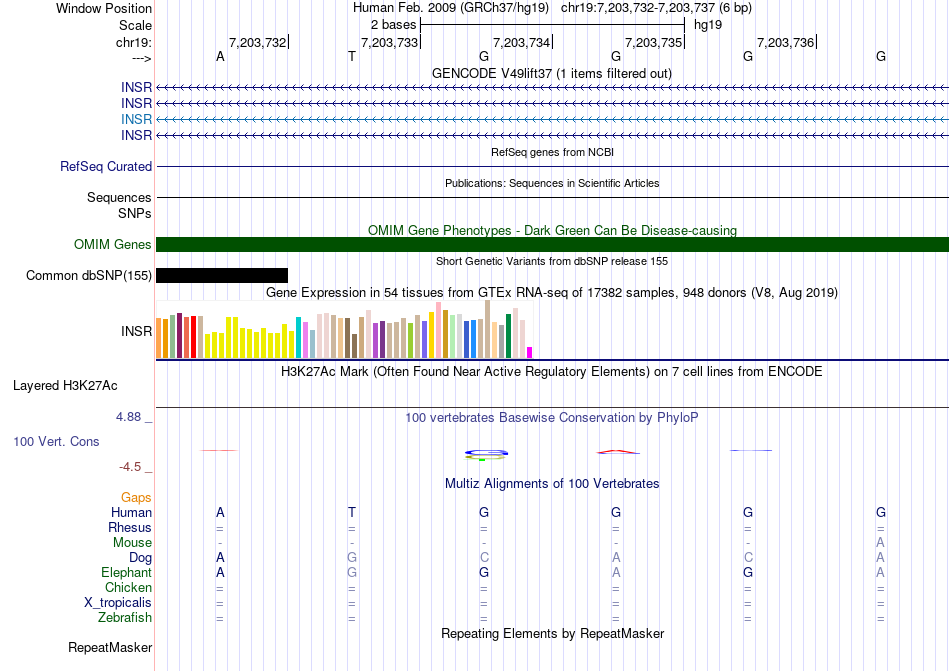The image size is (950, 671).
Task: Open the RefSeq Curated track label
Action: [x=106, y=167]
